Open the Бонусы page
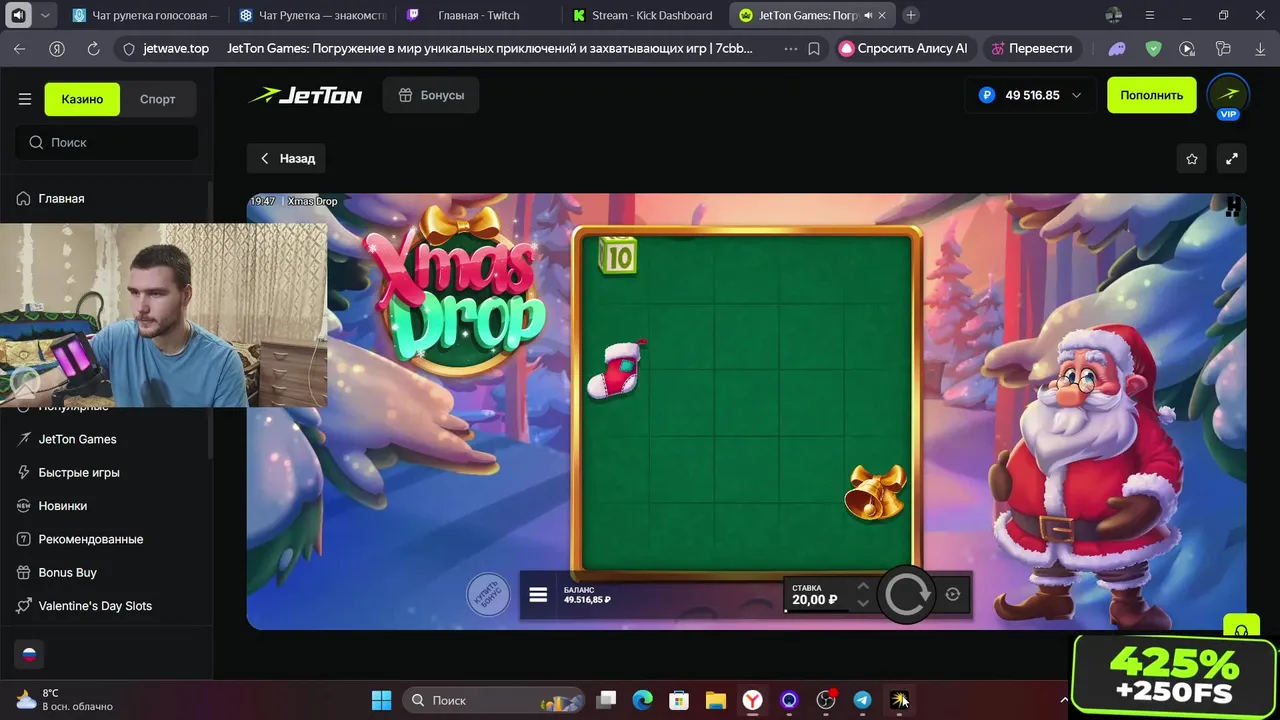Image resolution: width=1280 pixels, height=720 pixels. 431,95
